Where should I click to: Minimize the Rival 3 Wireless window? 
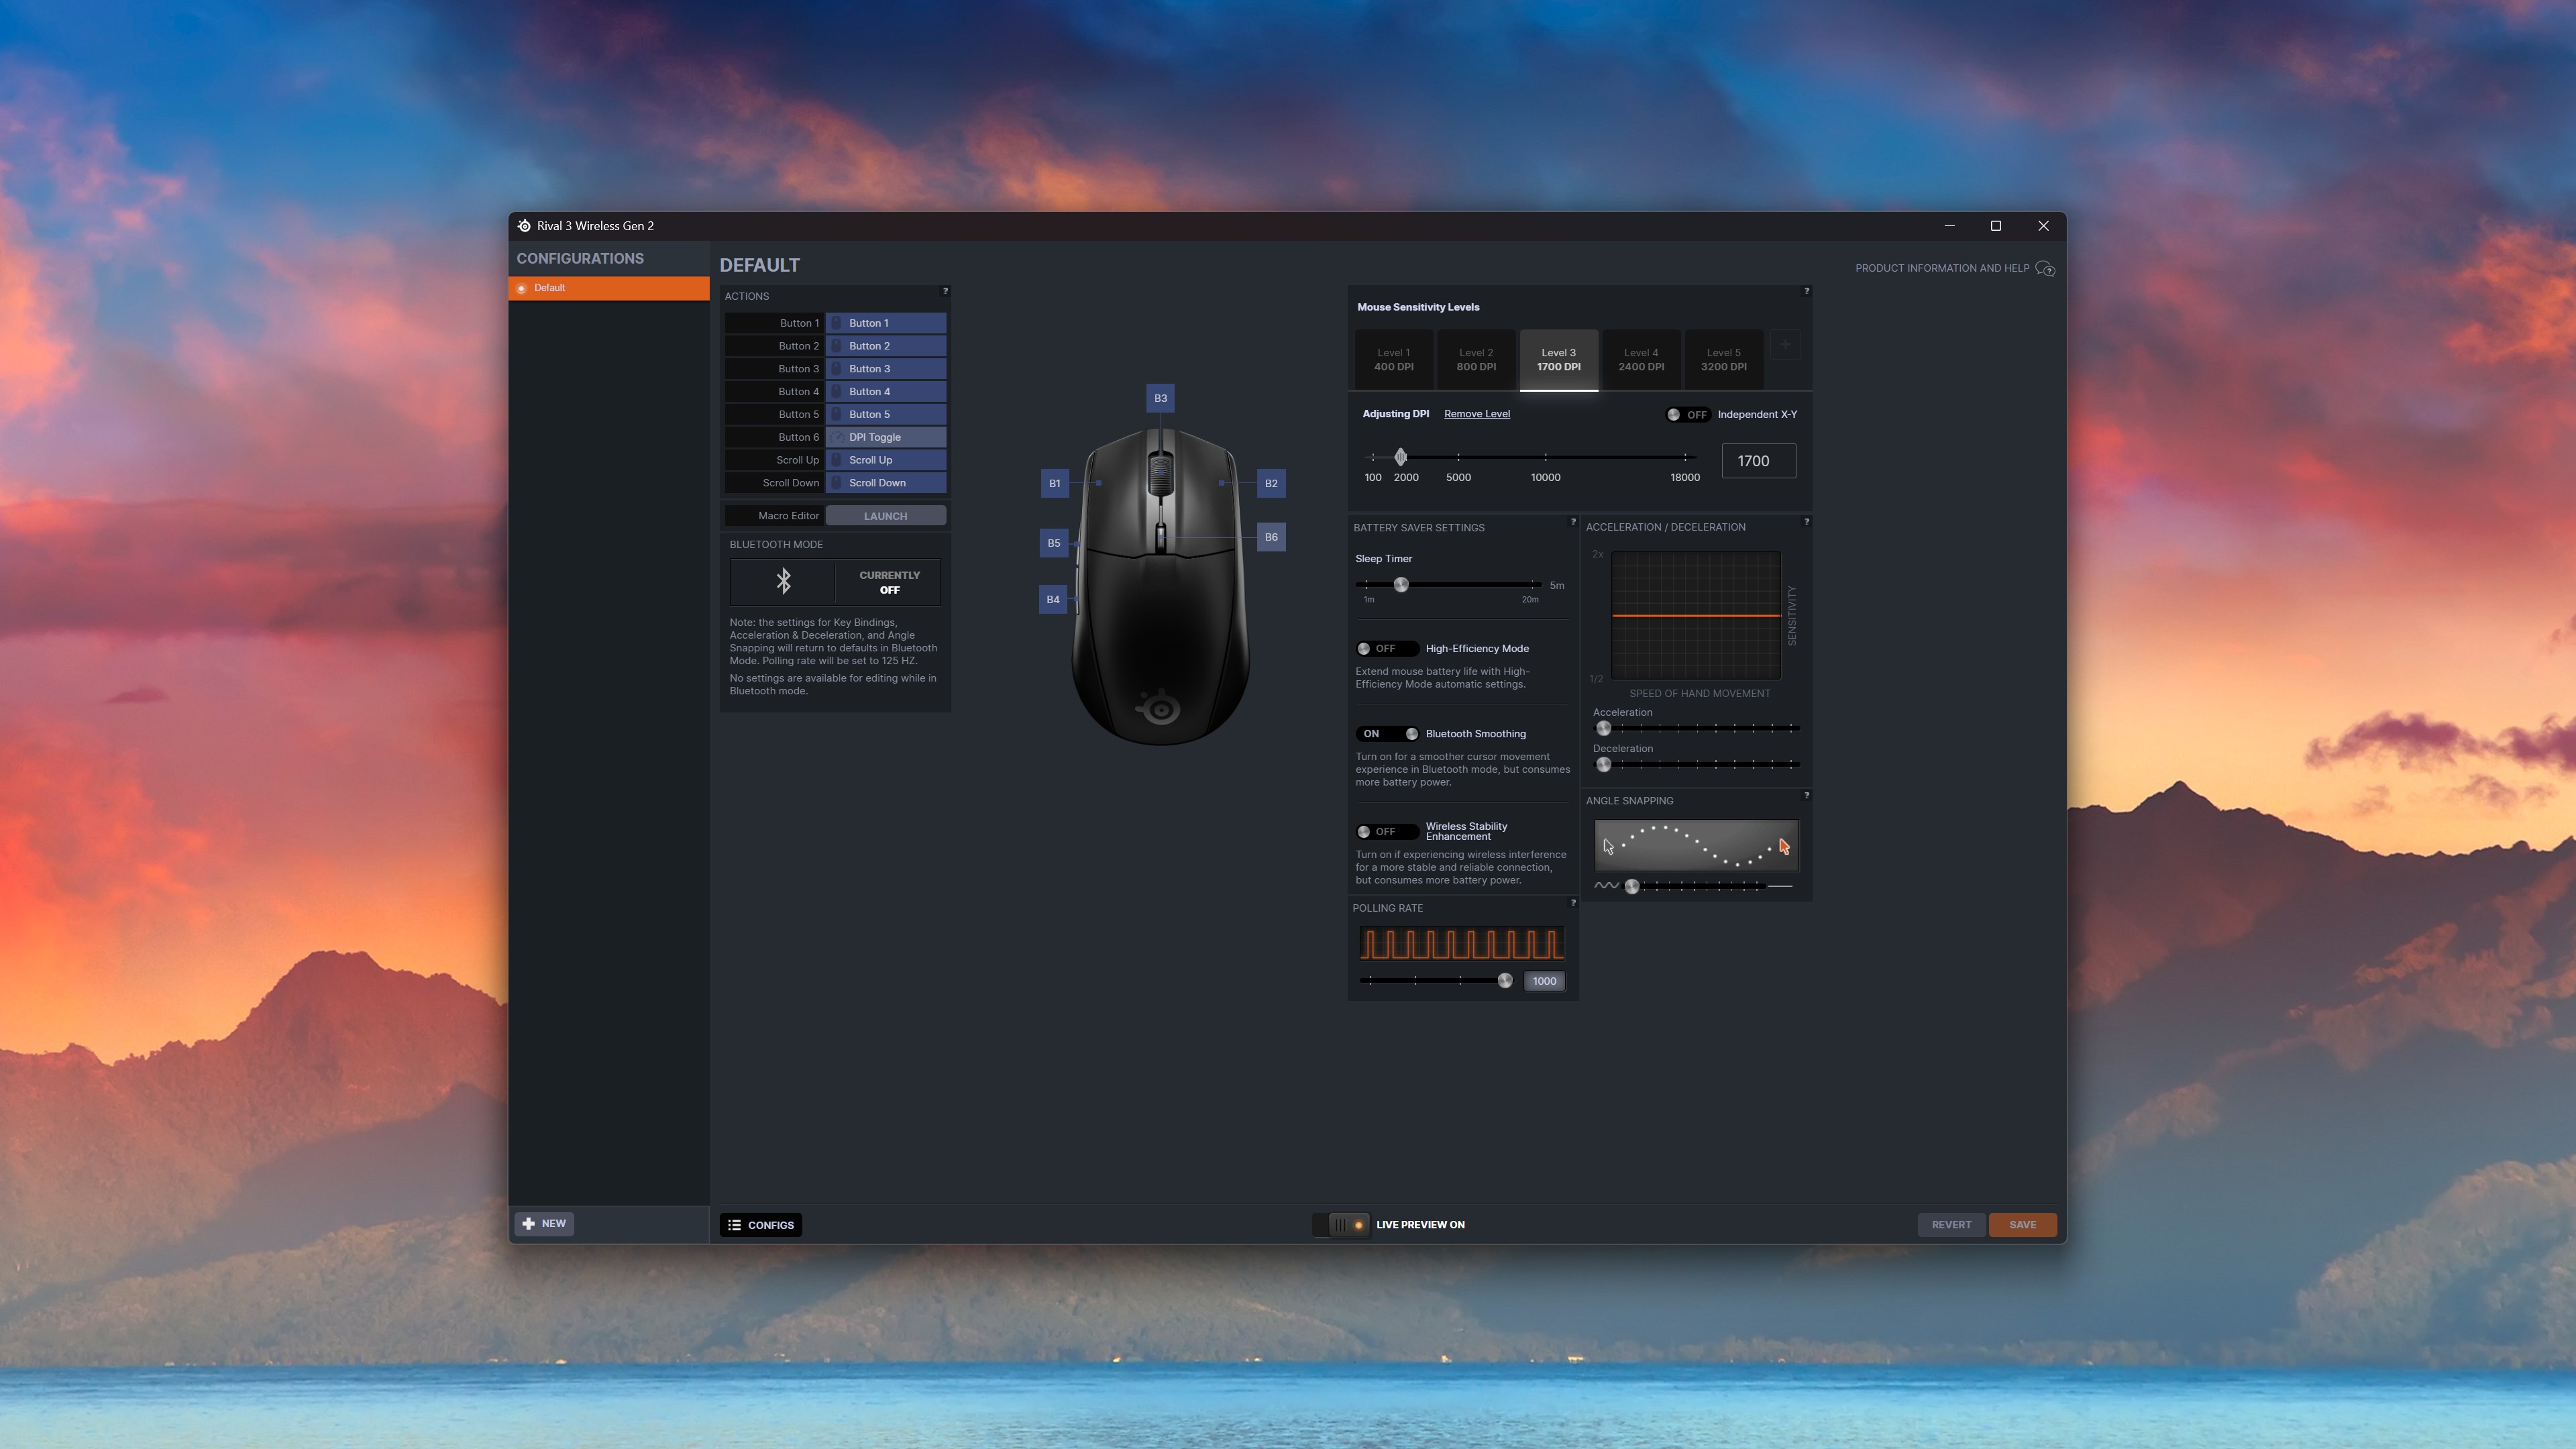point(1949,226)
